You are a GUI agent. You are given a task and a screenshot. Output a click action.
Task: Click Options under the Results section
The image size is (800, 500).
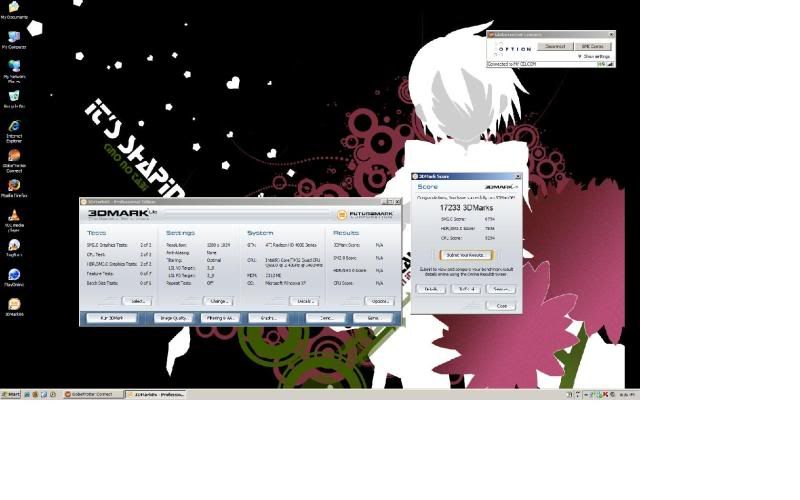point(380,301)
